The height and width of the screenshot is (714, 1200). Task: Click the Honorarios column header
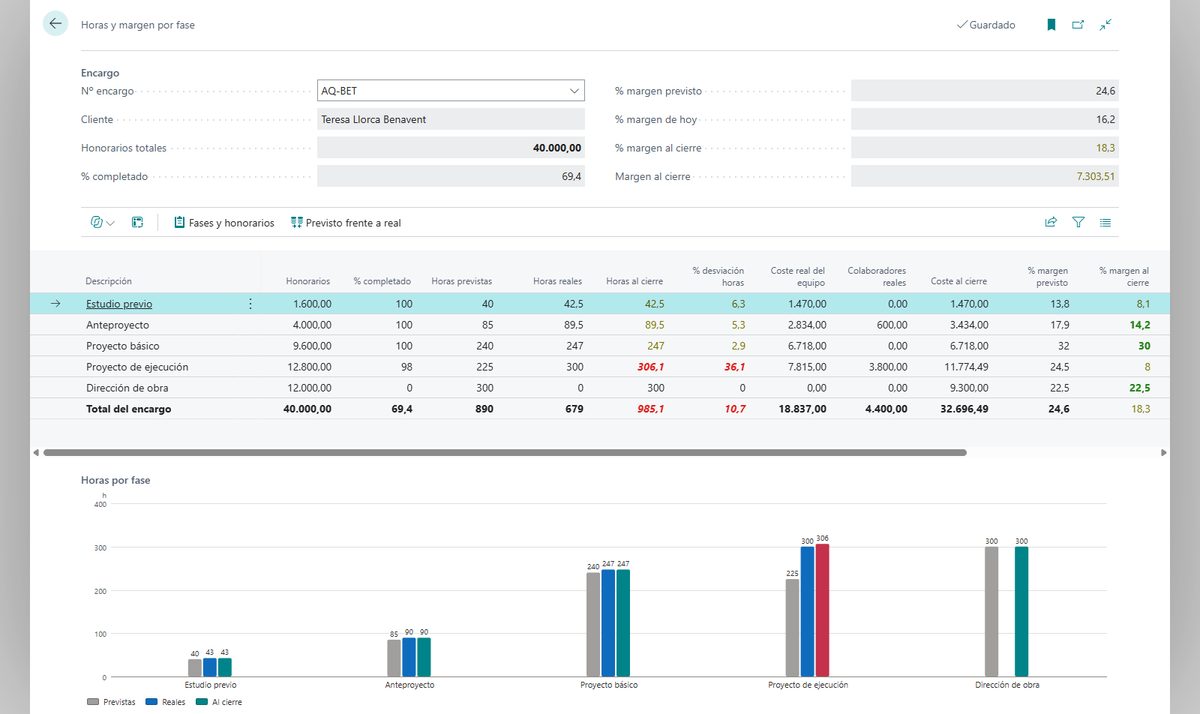(307, 281)
